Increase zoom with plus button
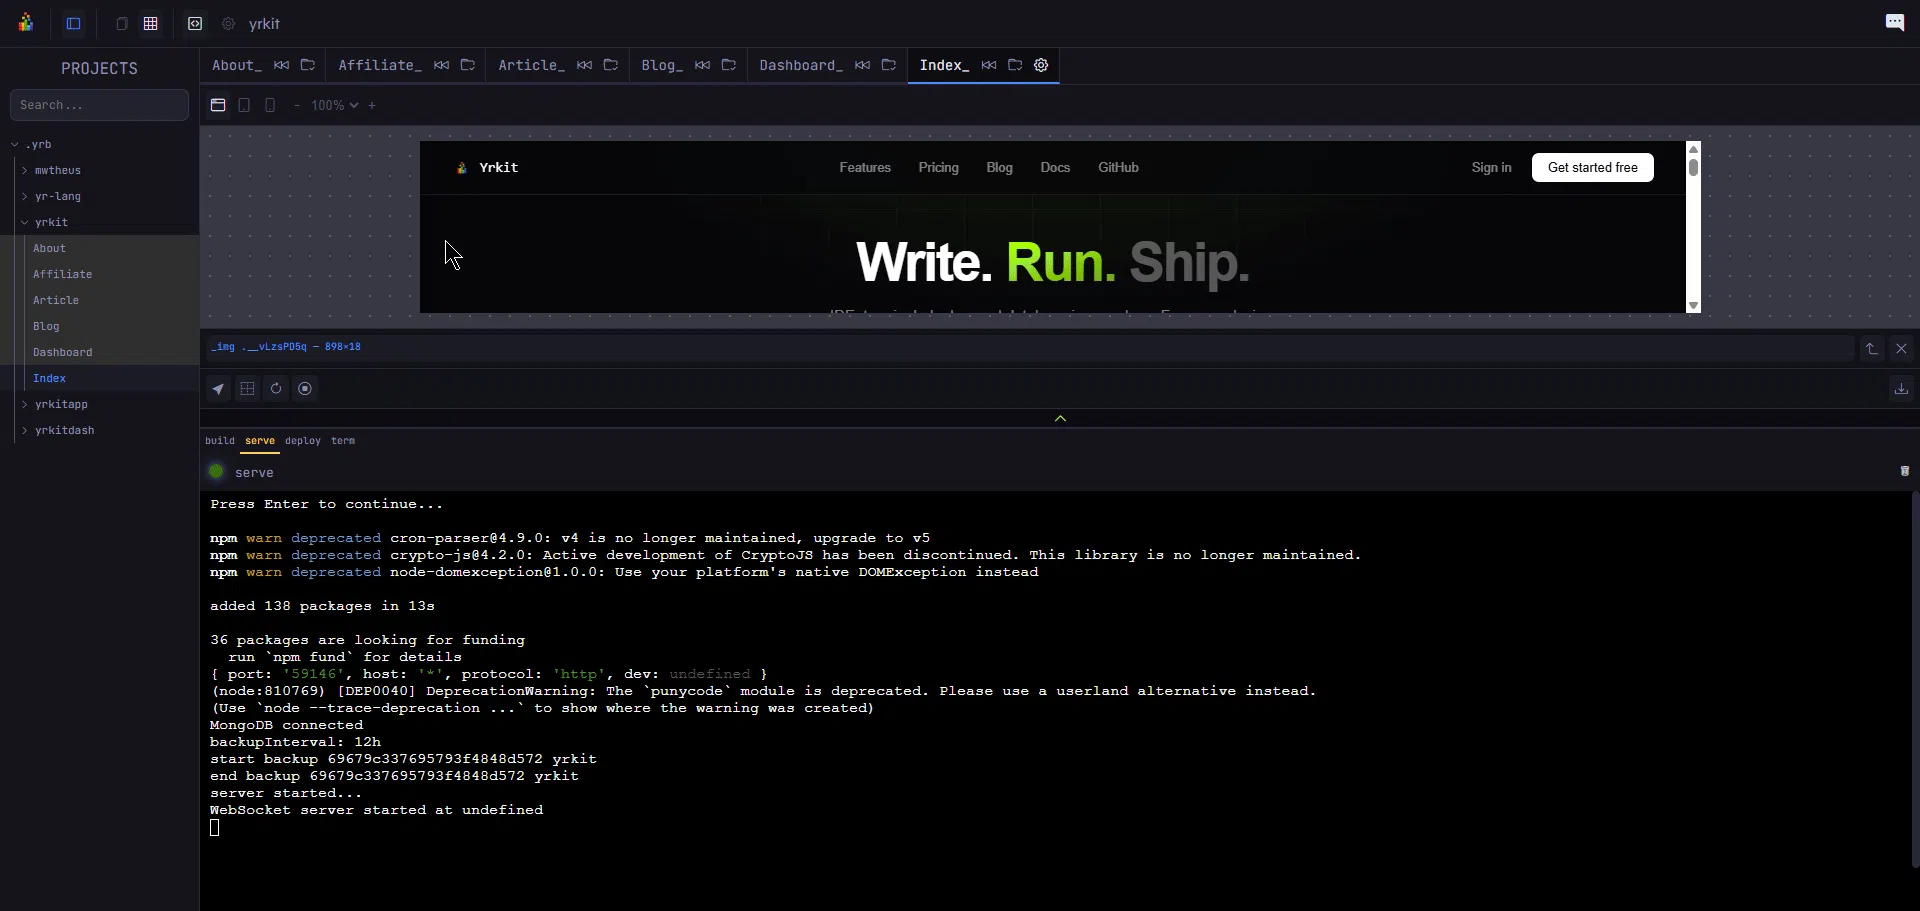The height and width of the screenshot is (911, 1920). pos(372,105)
